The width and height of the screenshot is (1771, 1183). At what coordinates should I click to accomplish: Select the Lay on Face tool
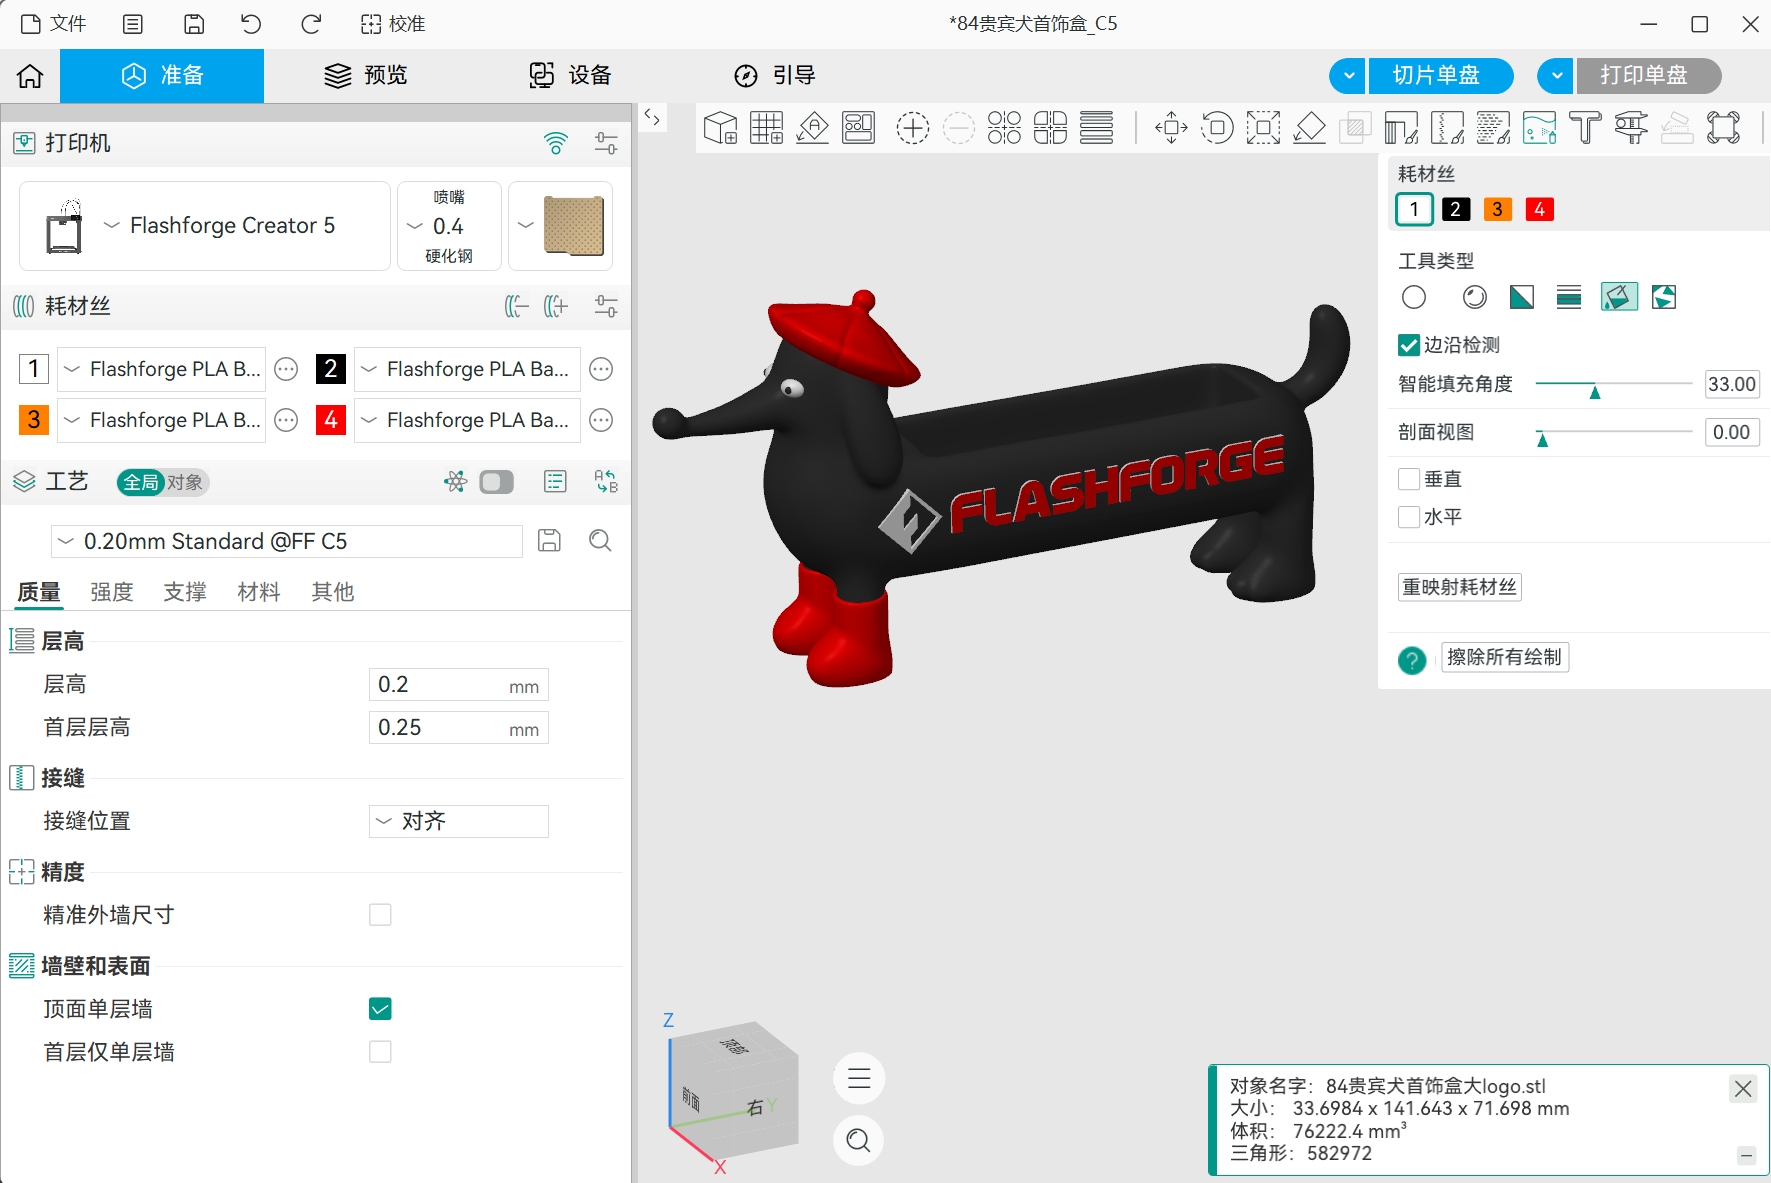[1309, 128]
